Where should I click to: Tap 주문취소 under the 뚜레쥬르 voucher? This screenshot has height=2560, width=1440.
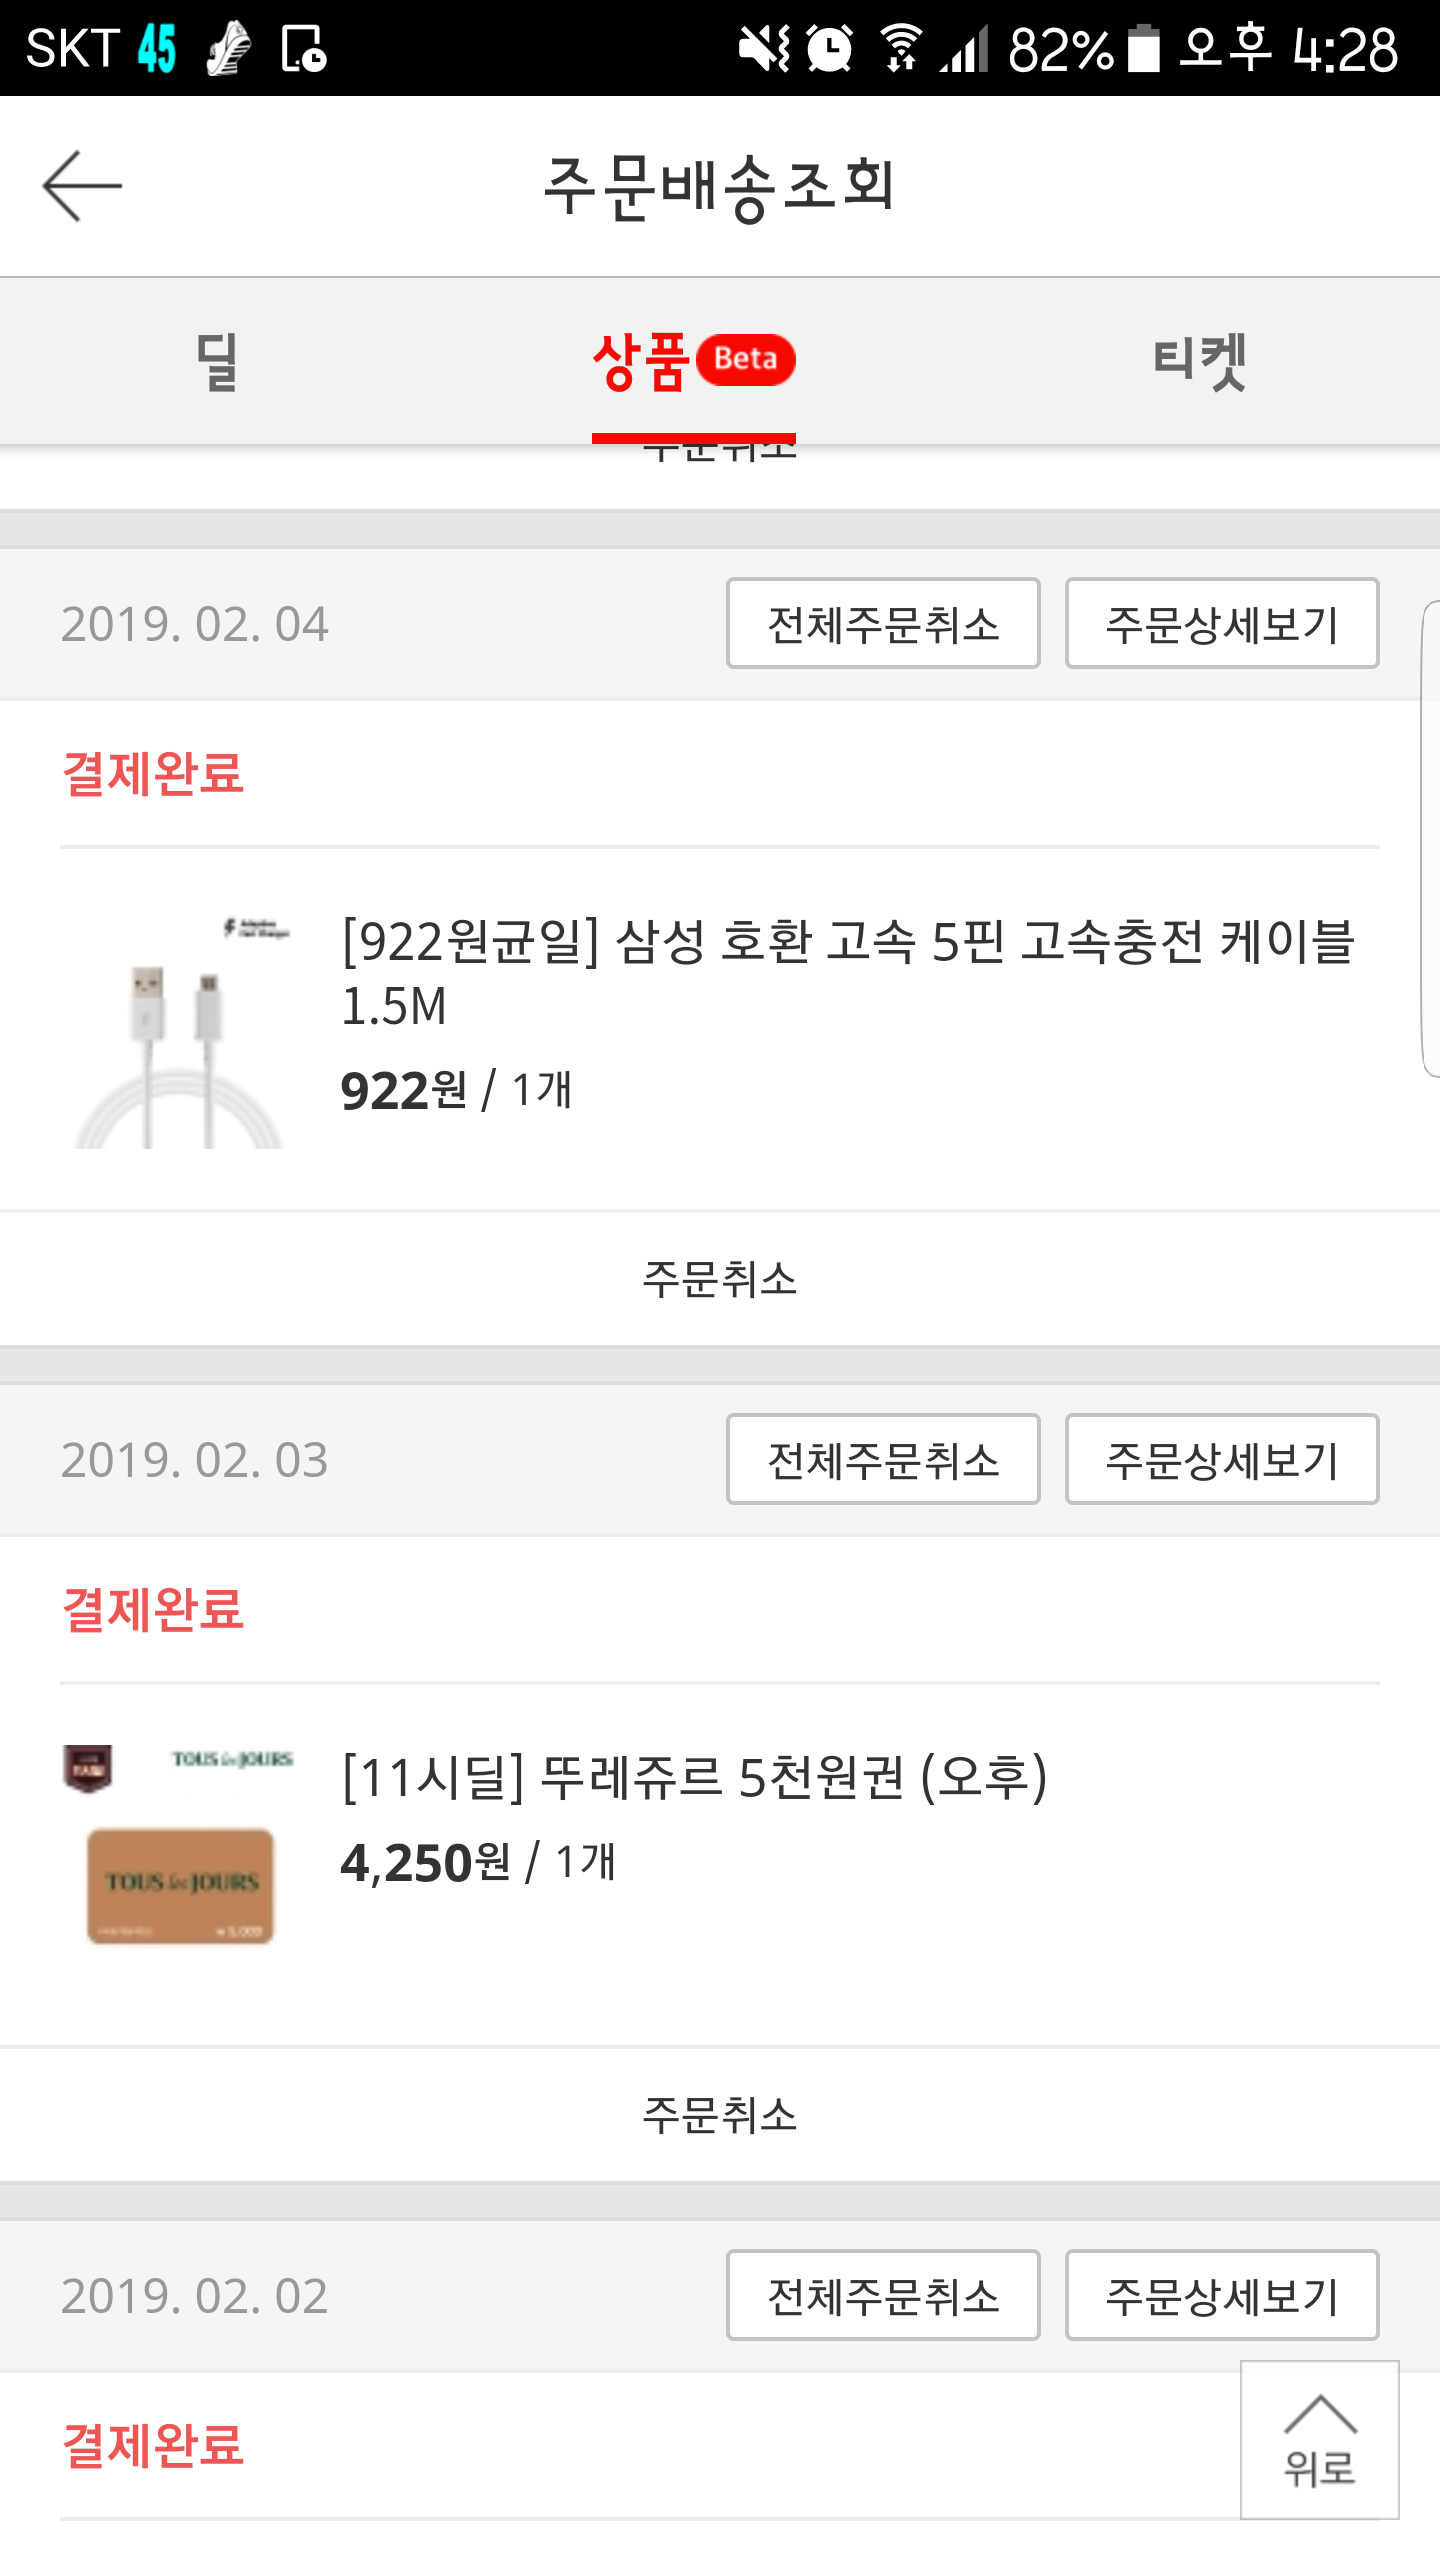click(x=719, y=2116)
